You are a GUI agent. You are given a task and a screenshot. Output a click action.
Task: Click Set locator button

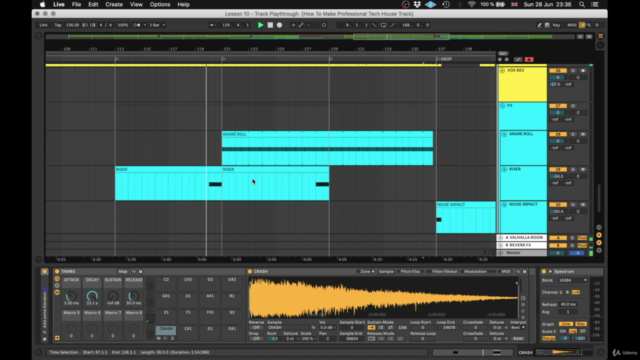[503, 53]
